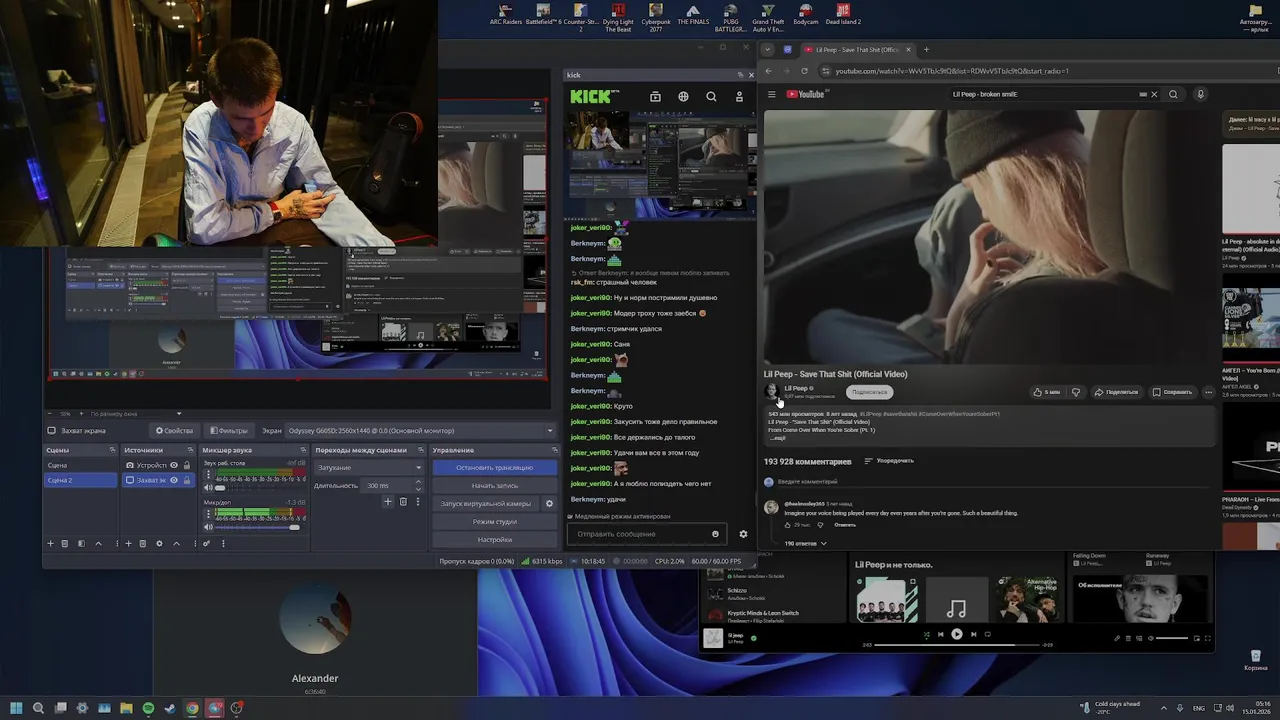The width and height of the screenshot is (1280, 720).
Task: Open Kick search magnifier icon
Action: [711, 97]
